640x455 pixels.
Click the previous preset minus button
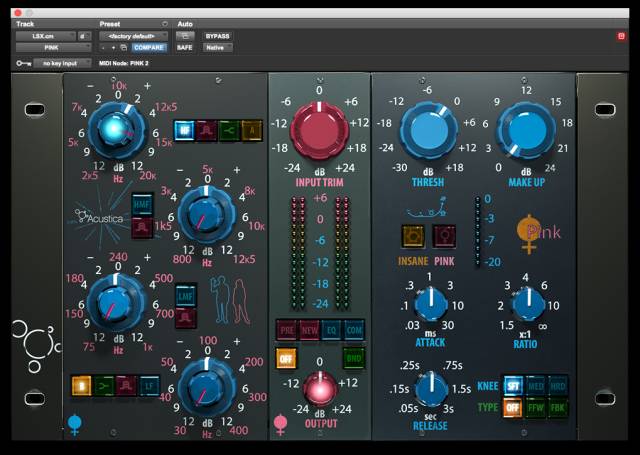[x=103, y=48]
